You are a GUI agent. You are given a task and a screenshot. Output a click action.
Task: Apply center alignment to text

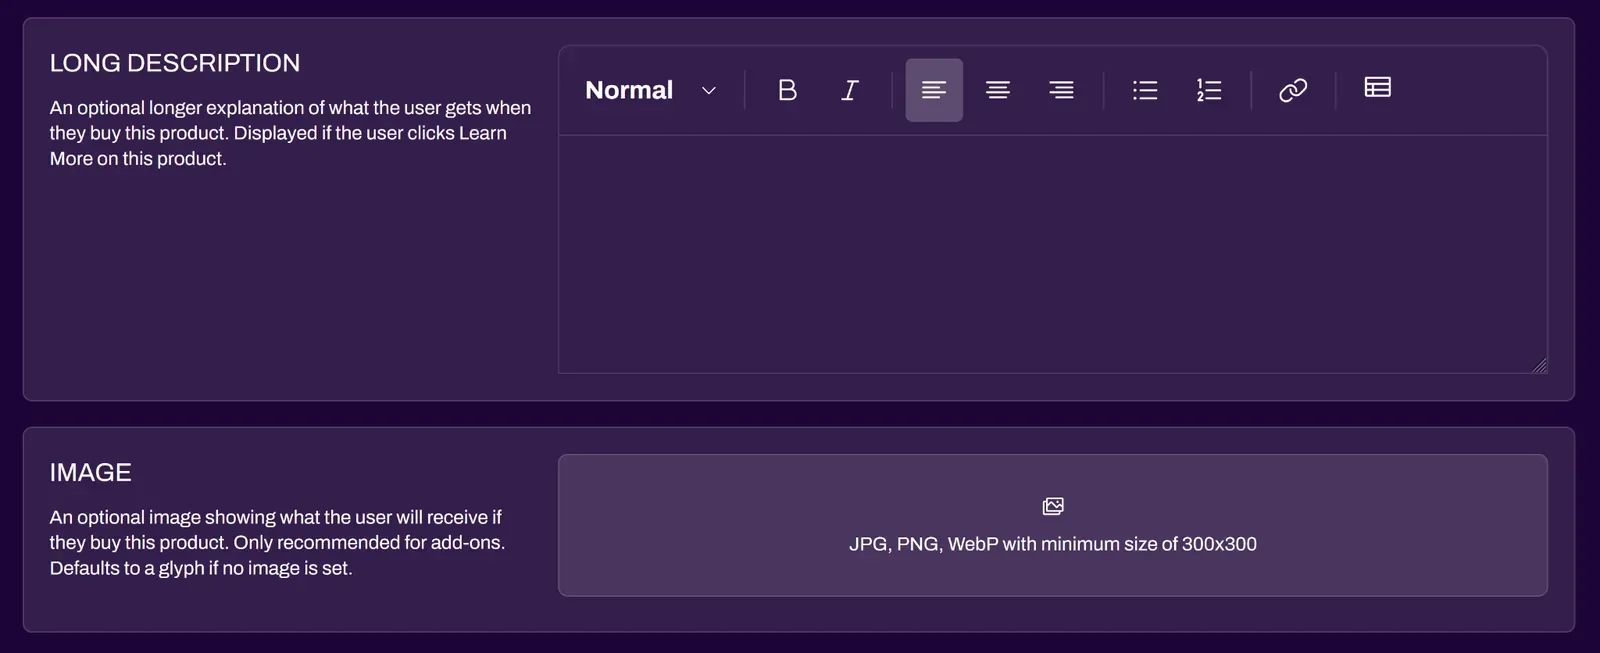tap(997, 90)
